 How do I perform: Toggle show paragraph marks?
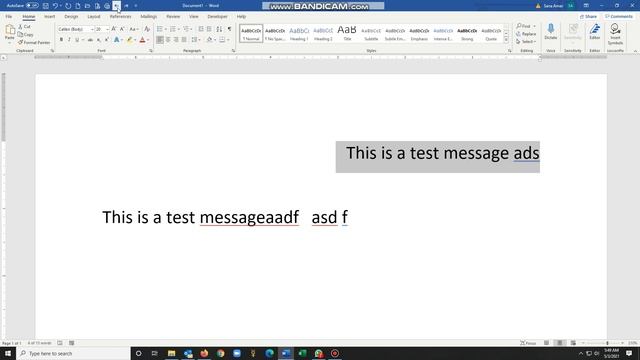point(229,29)
